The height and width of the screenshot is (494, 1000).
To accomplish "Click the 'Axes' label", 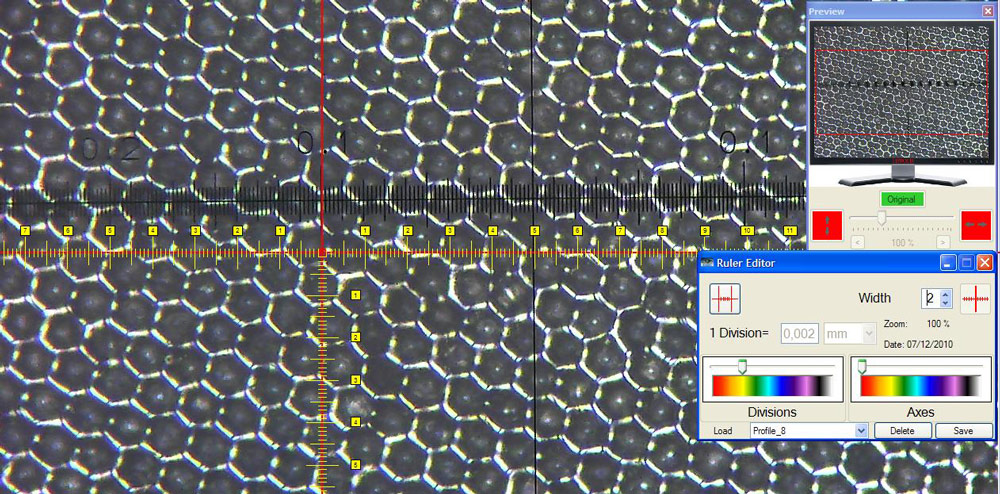I will (x=921, y=412).
